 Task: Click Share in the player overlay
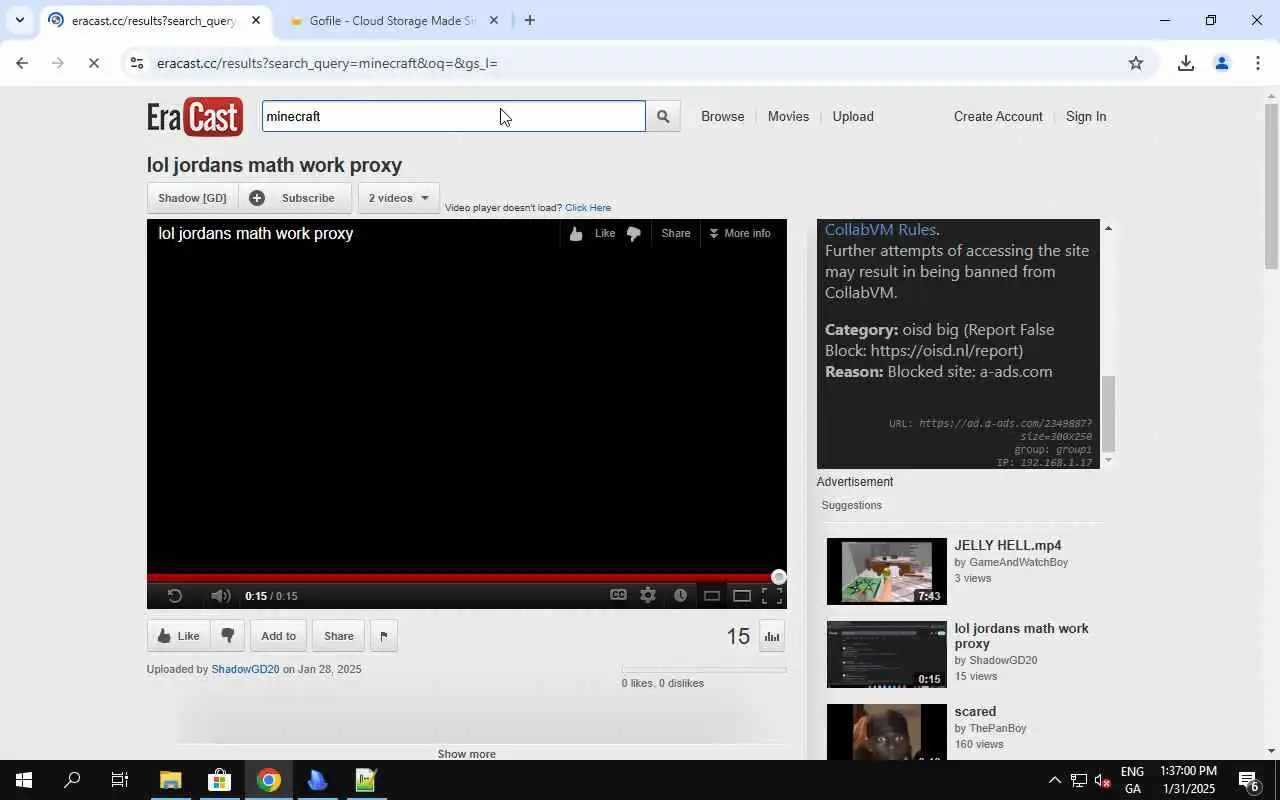pyautogui.click(x=676, y=233)
